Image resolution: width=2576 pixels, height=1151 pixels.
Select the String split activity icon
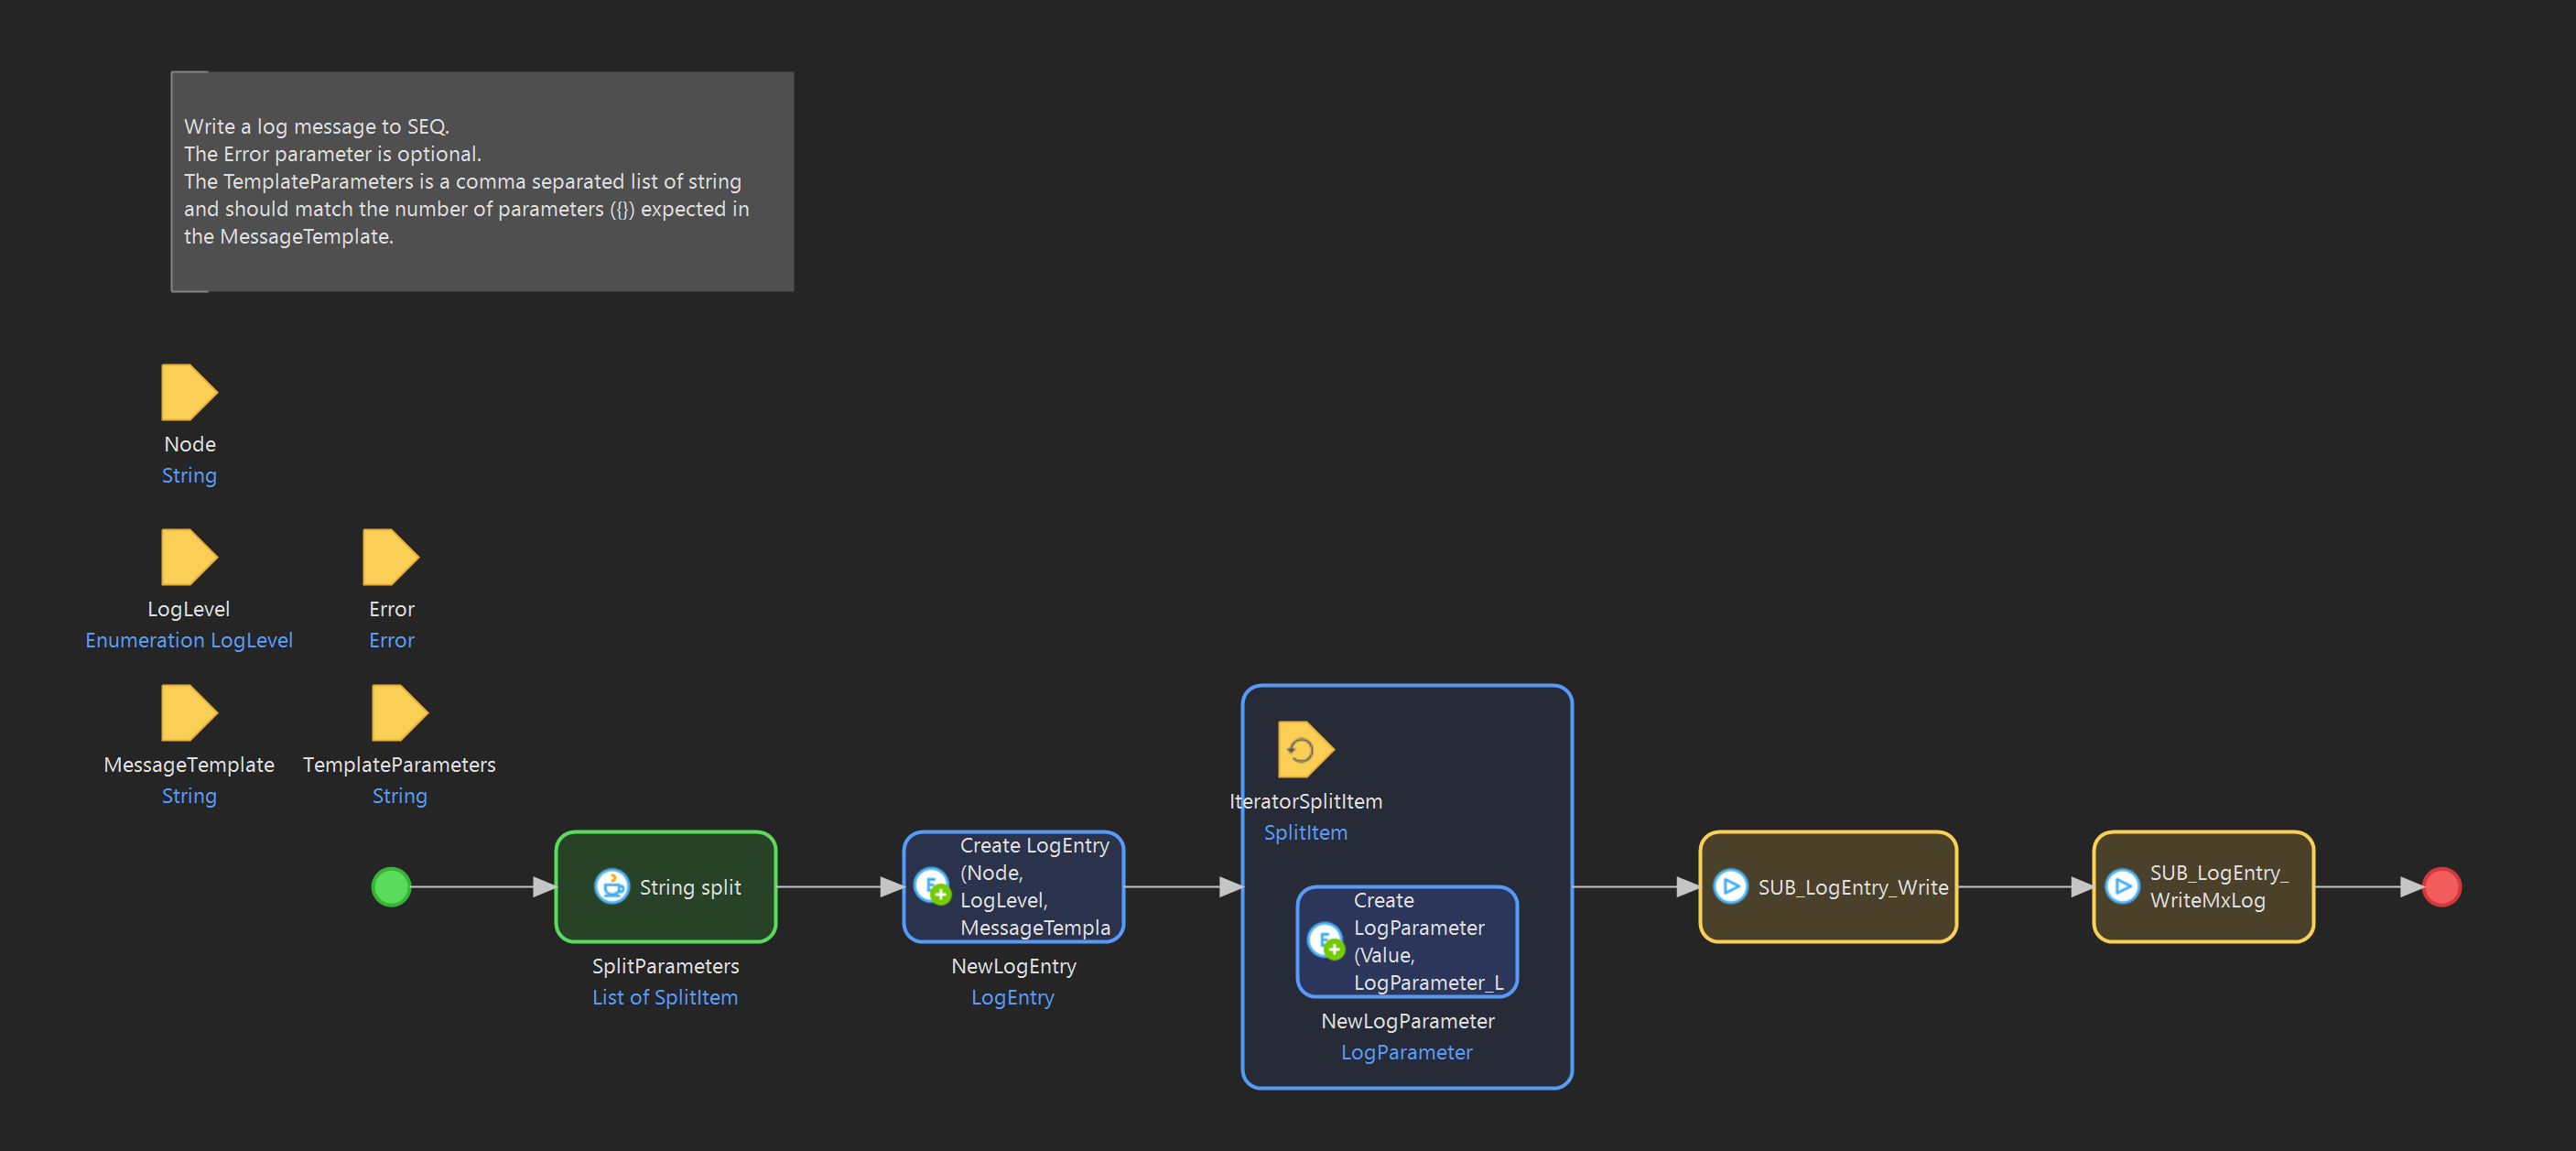613,887
